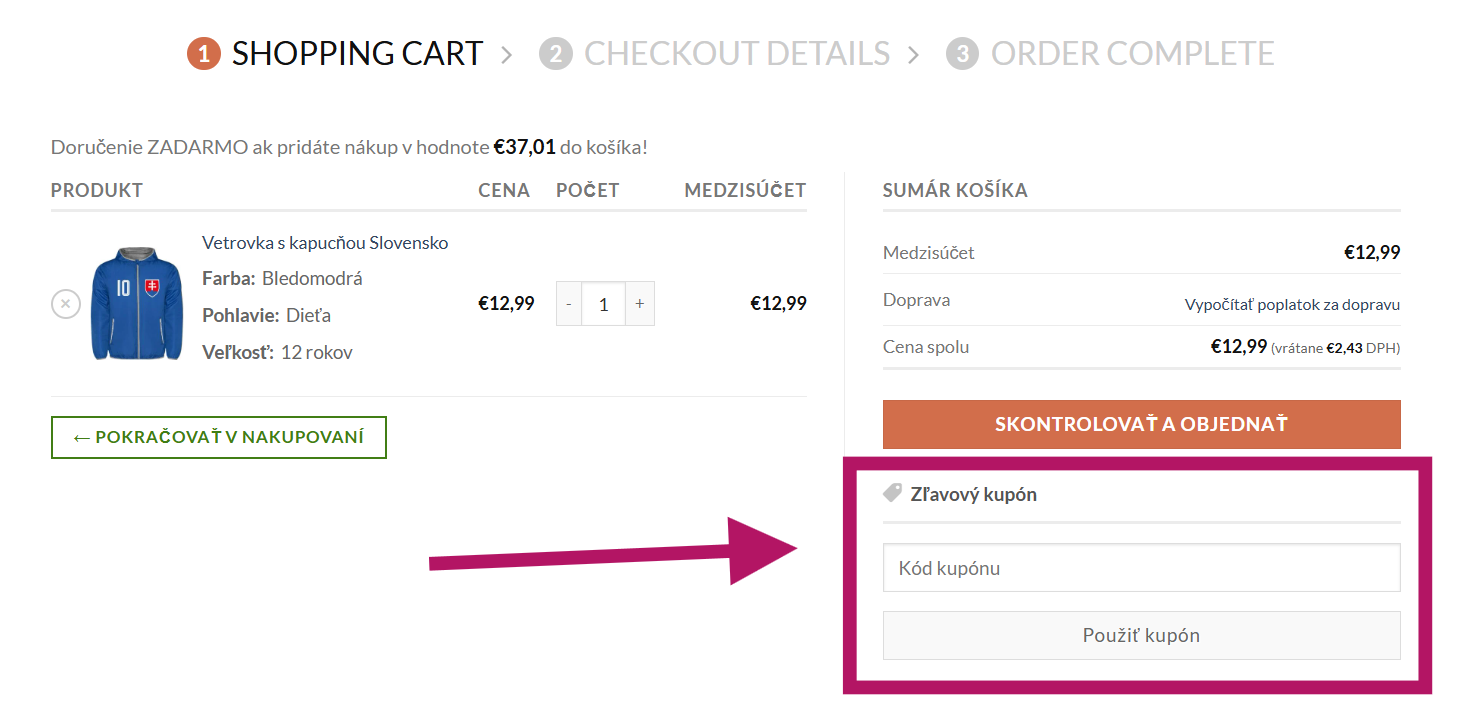Click the step 2 circle icon
Viewport: 1461px width, 702px height.
coord(555,54)
